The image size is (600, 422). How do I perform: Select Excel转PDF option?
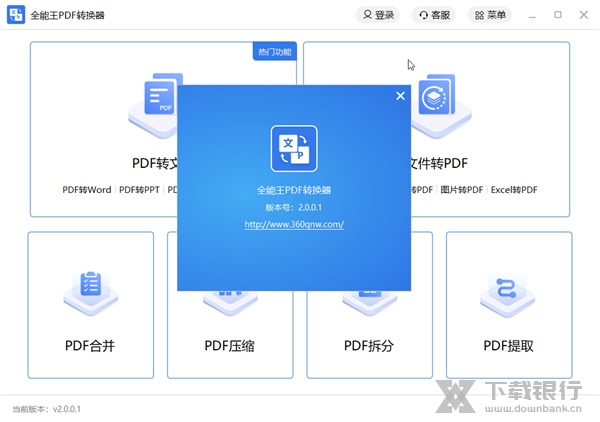pos(514,190)
